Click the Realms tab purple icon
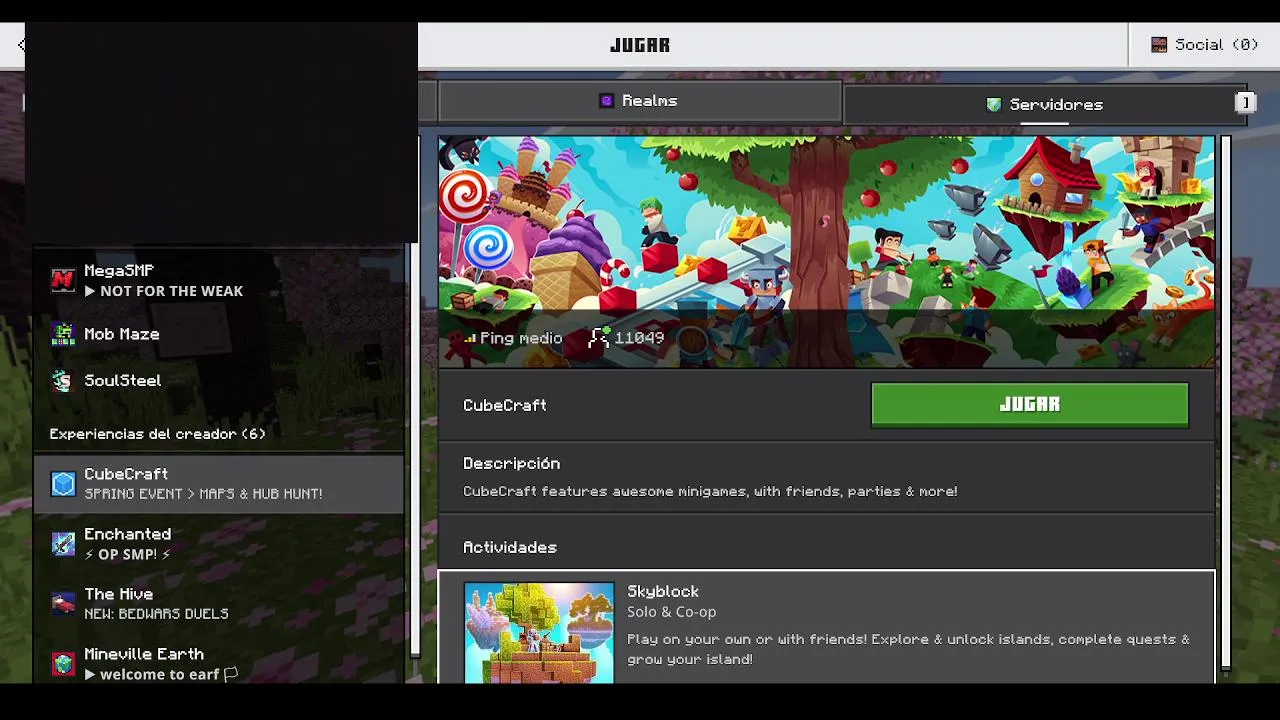 click(x=606, y=100)
